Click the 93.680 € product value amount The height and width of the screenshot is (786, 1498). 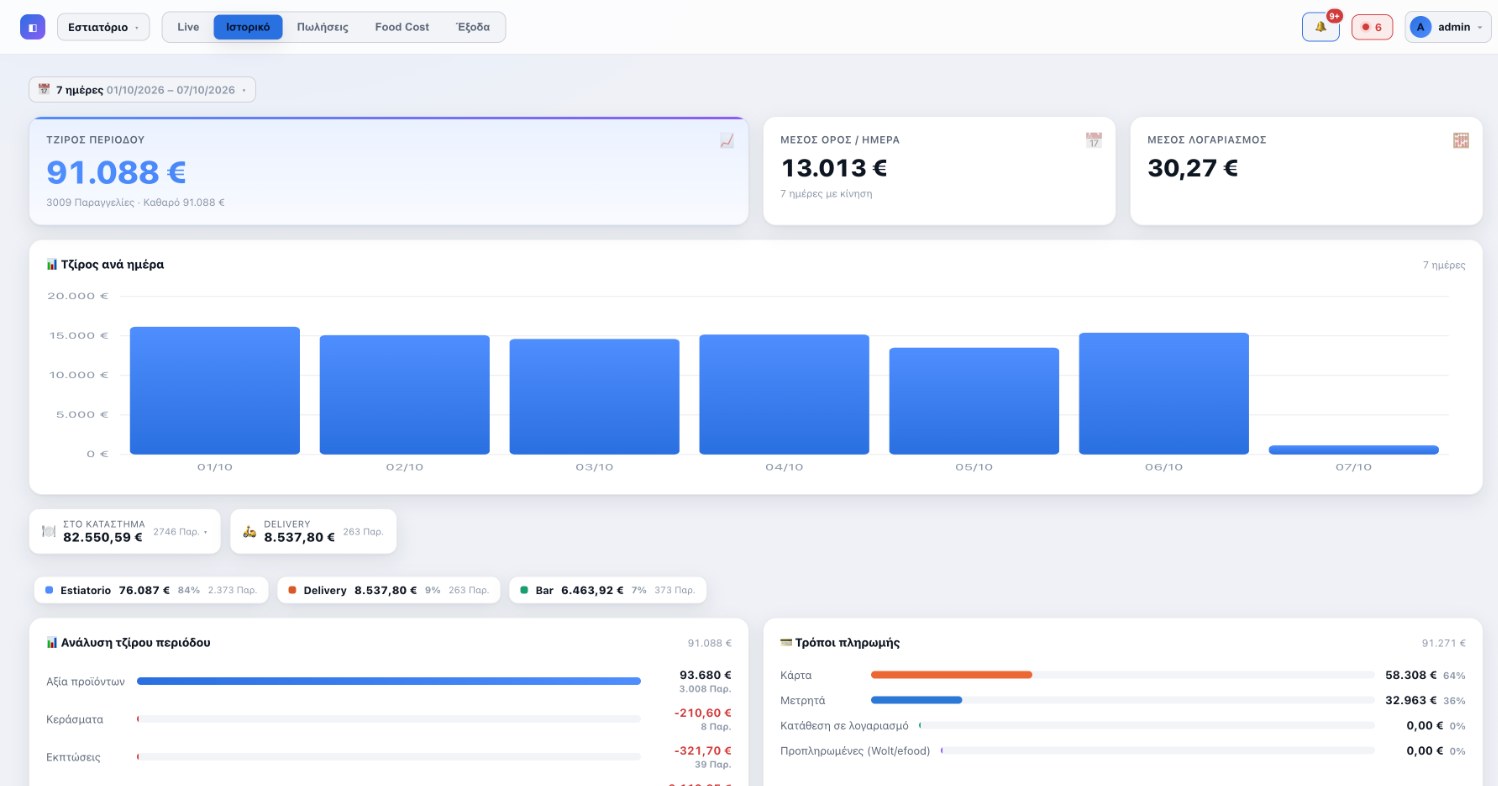[706, 675]
